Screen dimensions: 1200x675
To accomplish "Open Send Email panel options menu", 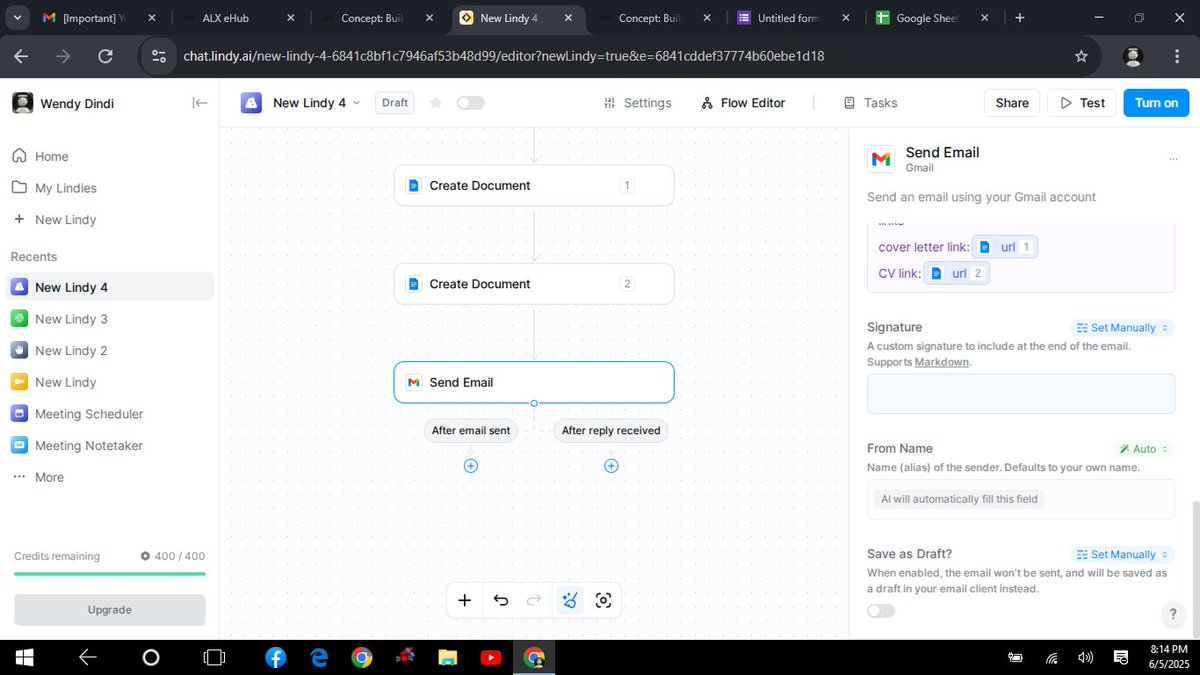I will coord(1173,159).
